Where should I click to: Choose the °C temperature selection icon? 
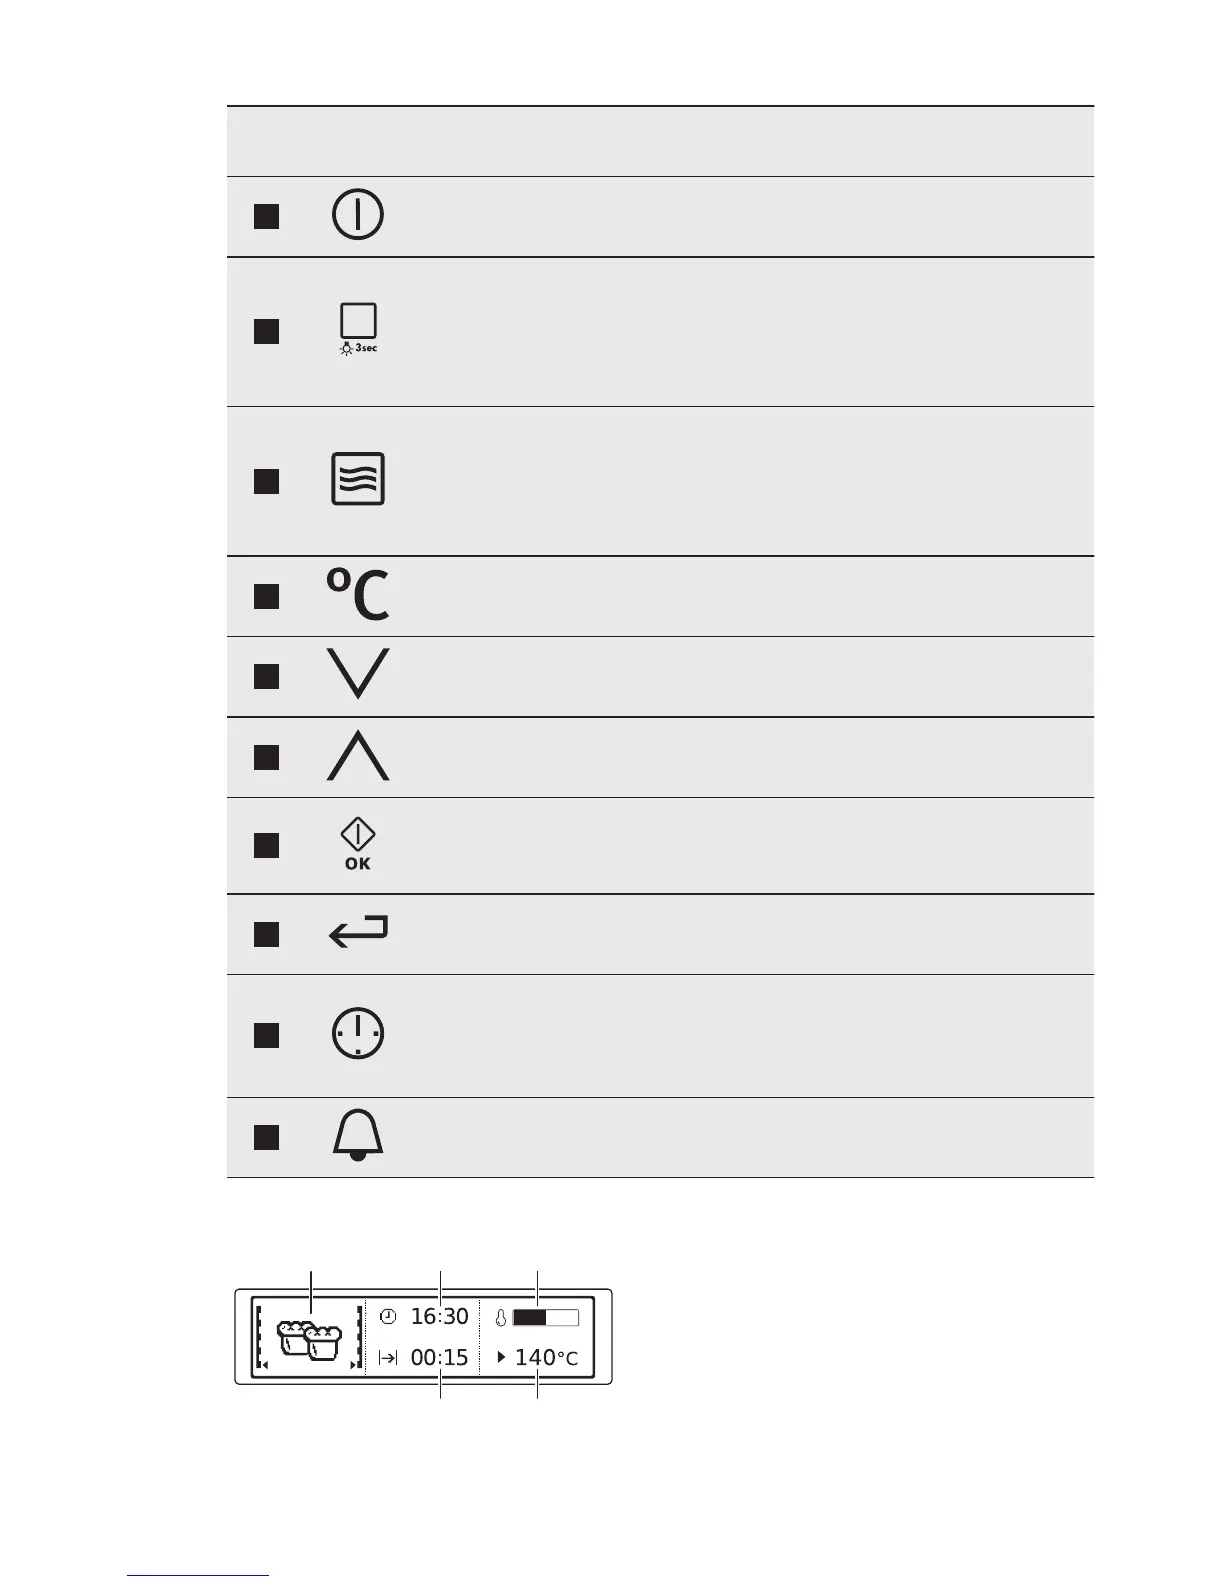(358, 594)
